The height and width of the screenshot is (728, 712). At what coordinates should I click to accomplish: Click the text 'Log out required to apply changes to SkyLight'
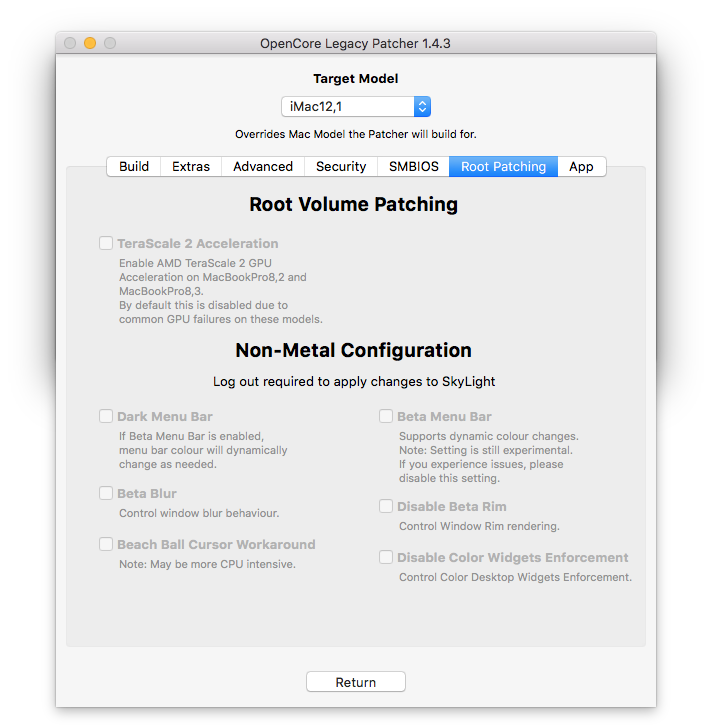[x=354, y=382]
